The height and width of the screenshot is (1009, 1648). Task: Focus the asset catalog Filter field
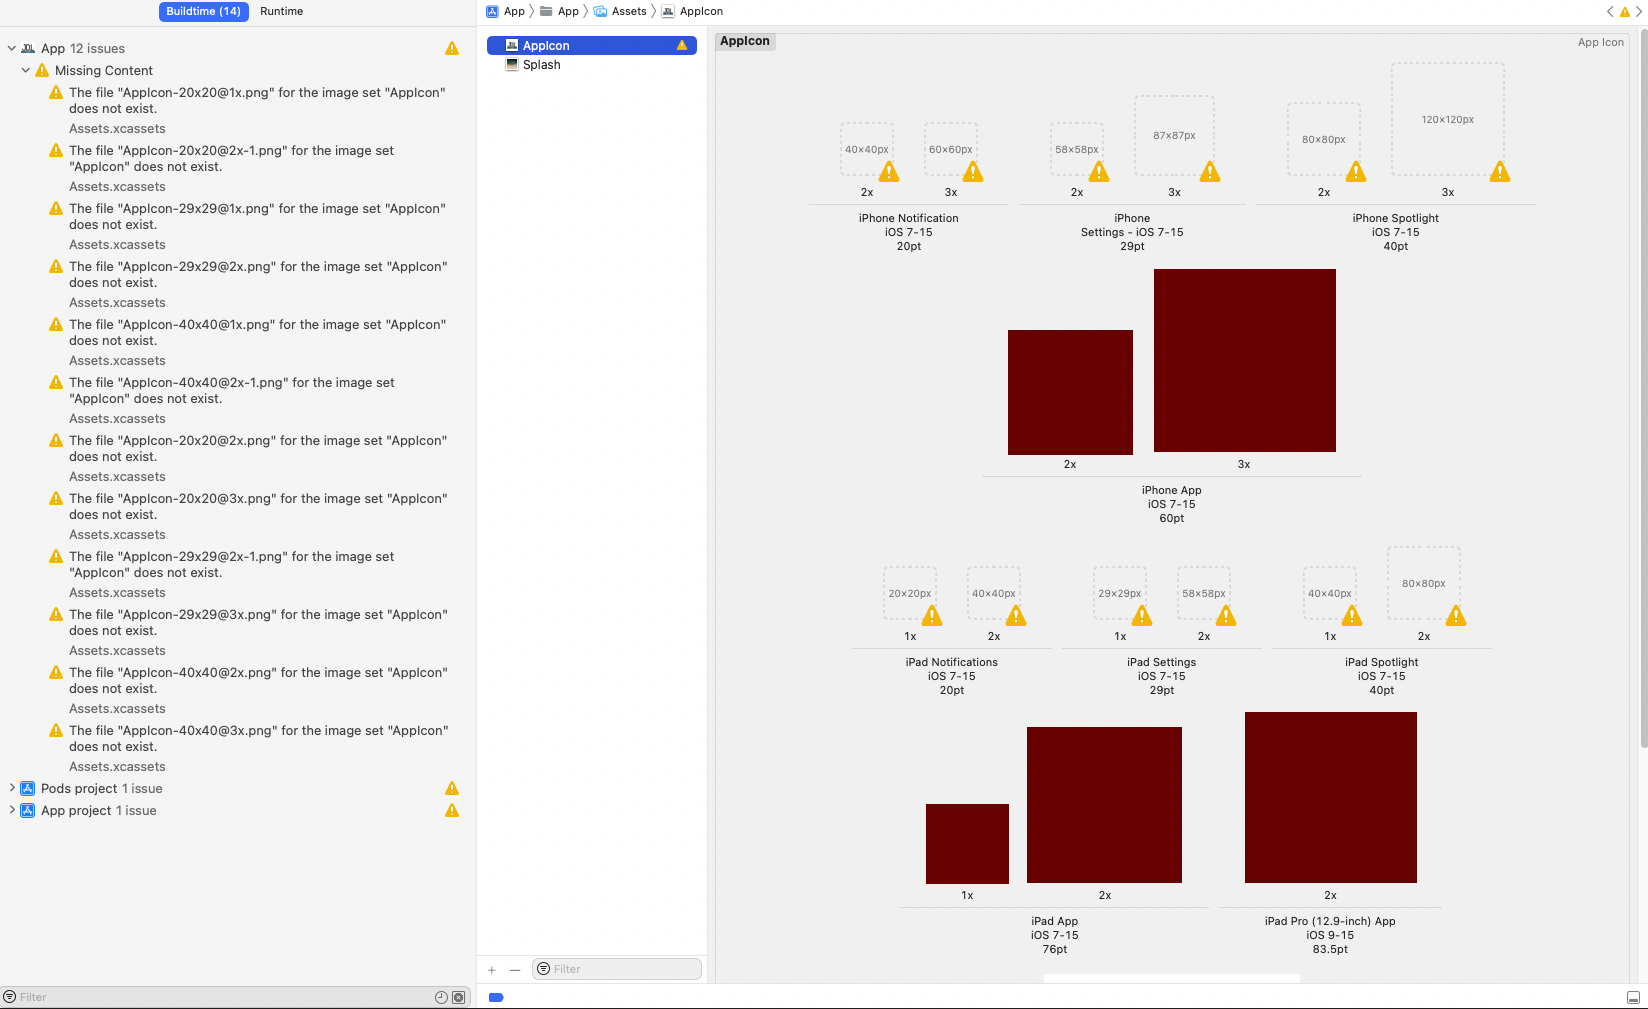pyautogui.click(x=617, y=969)
